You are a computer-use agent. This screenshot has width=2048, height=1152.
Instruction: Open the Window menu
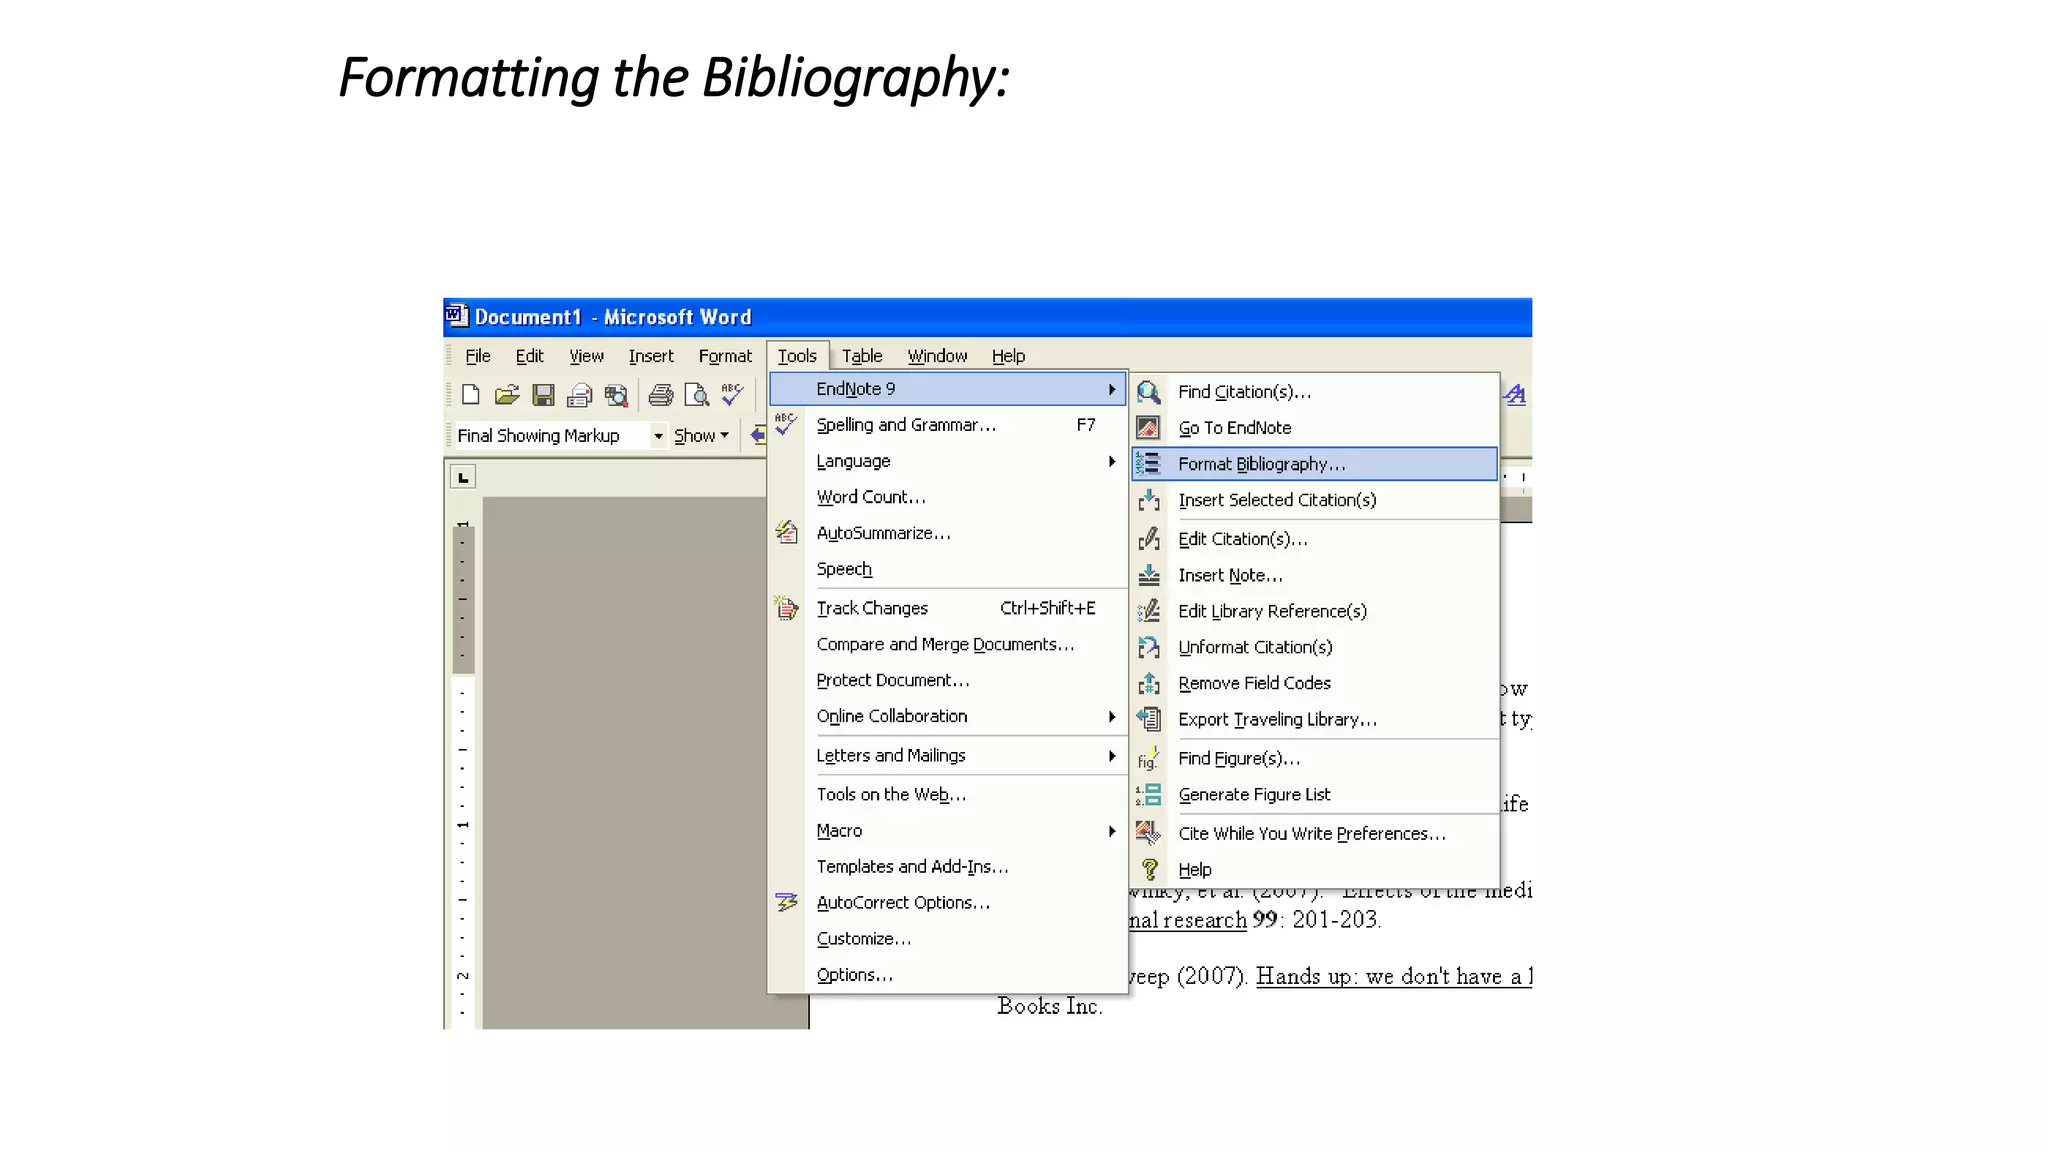(937, 356)
